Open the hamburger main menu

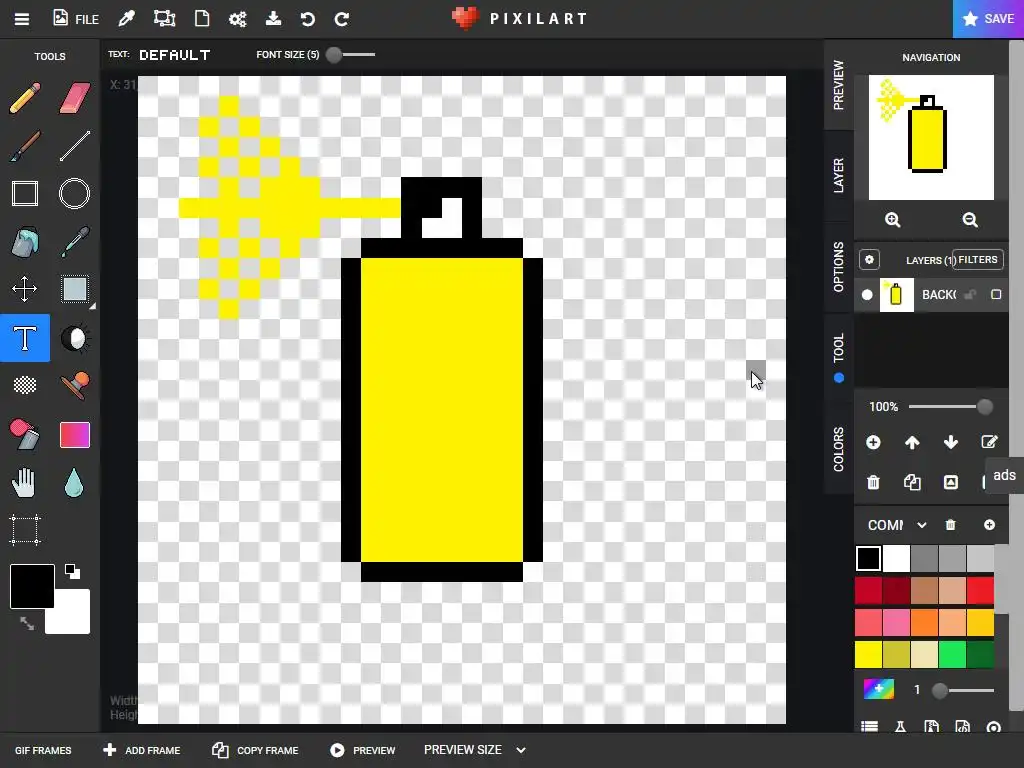22,19
